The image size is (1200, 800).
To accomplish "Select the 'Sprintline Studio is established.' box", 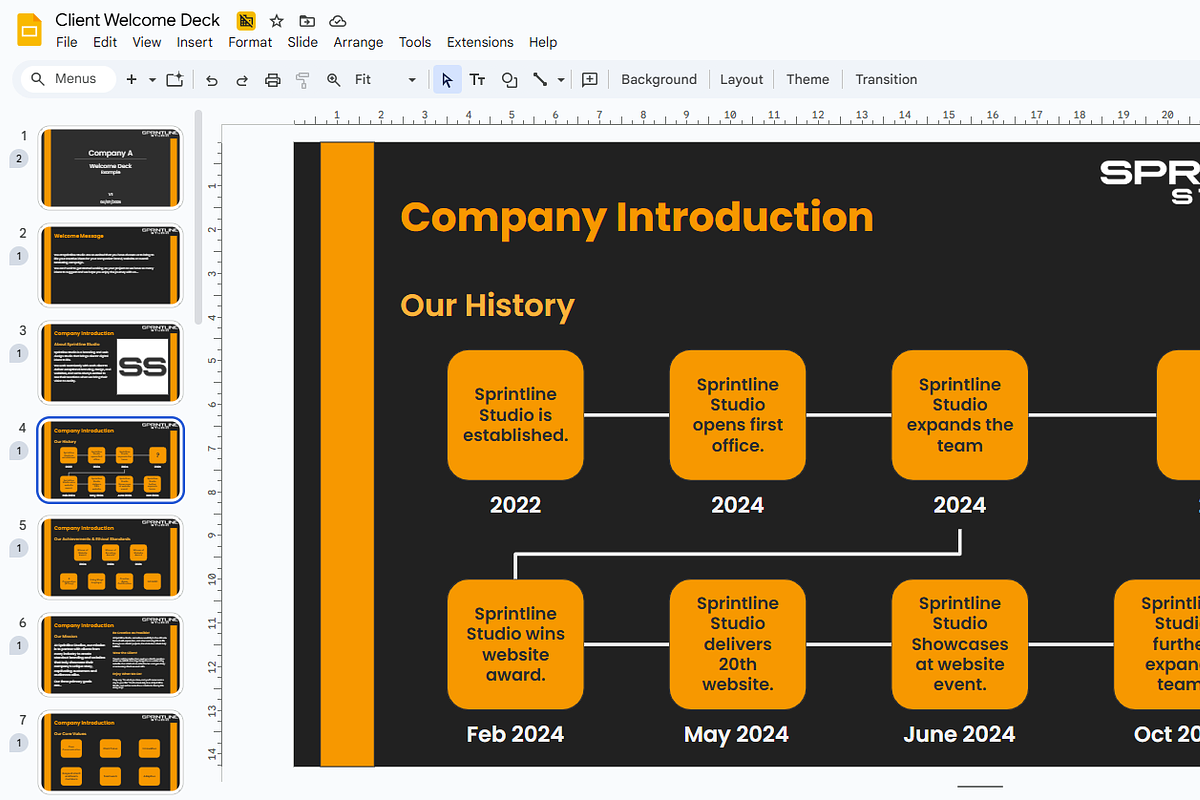I will point(515,415).
